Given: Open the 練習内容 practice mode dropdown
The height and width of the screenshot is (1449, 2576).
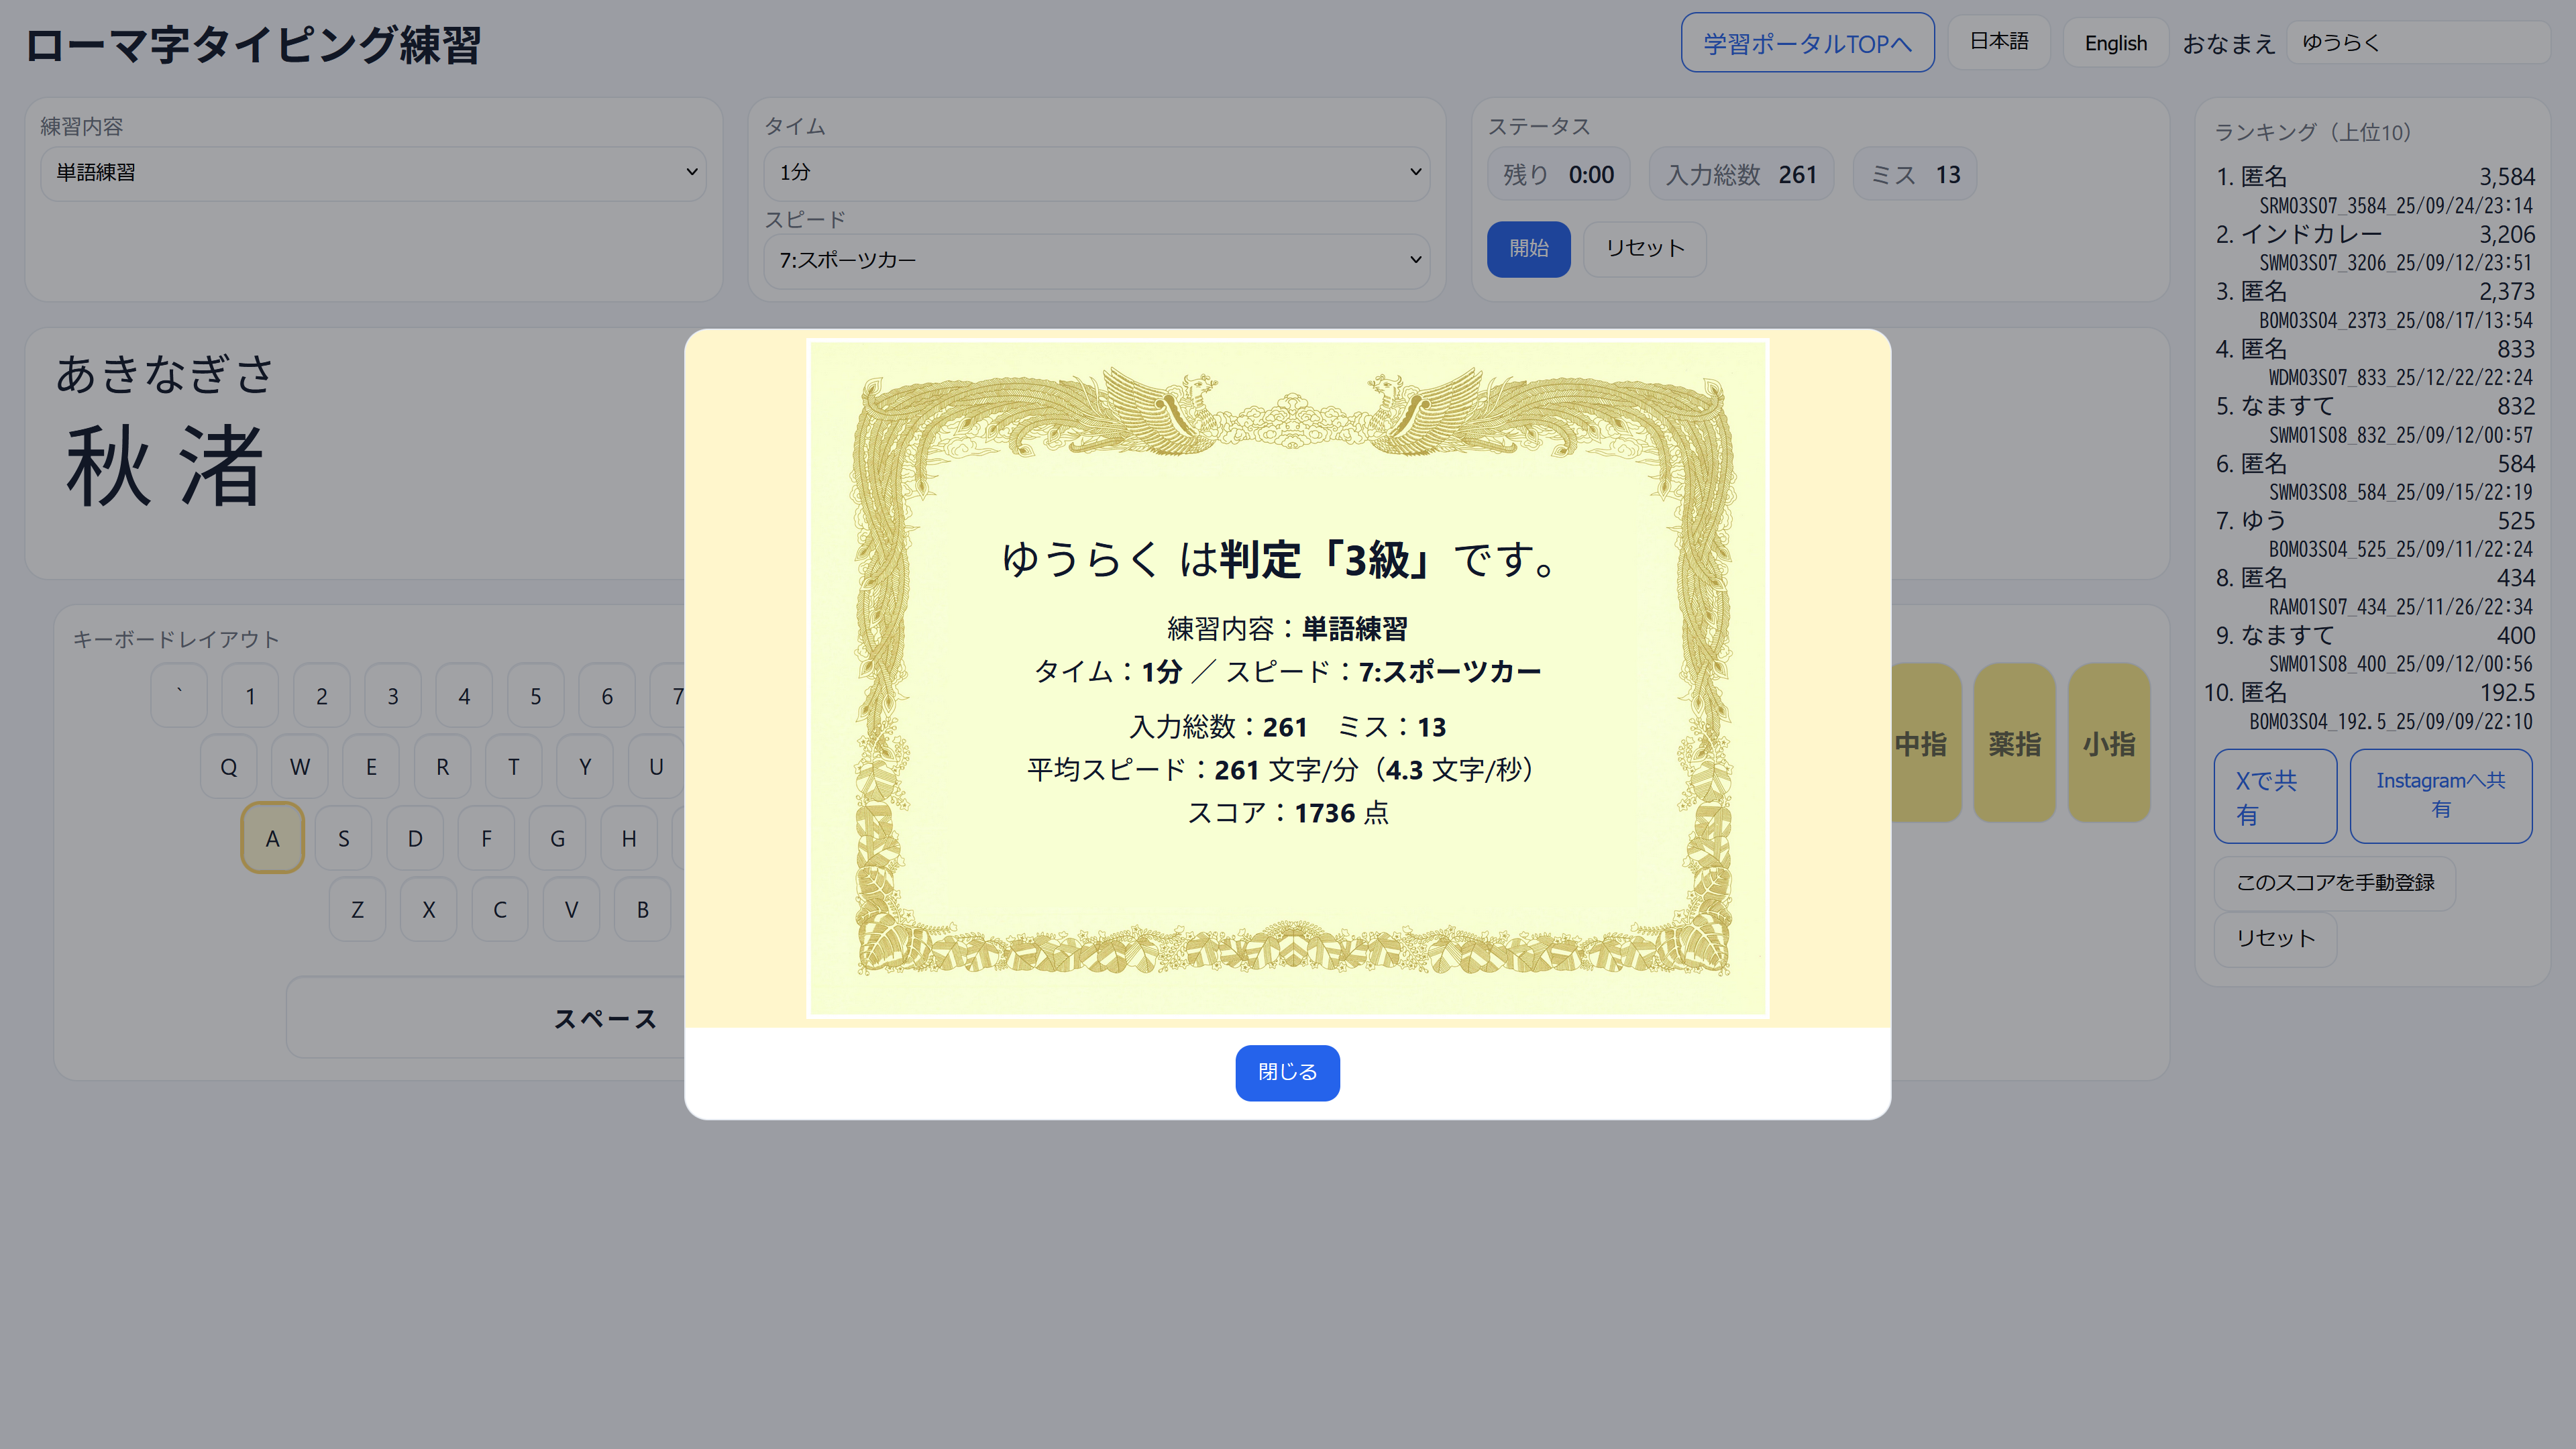Looking at the screenshot, I should click(373, 172).
